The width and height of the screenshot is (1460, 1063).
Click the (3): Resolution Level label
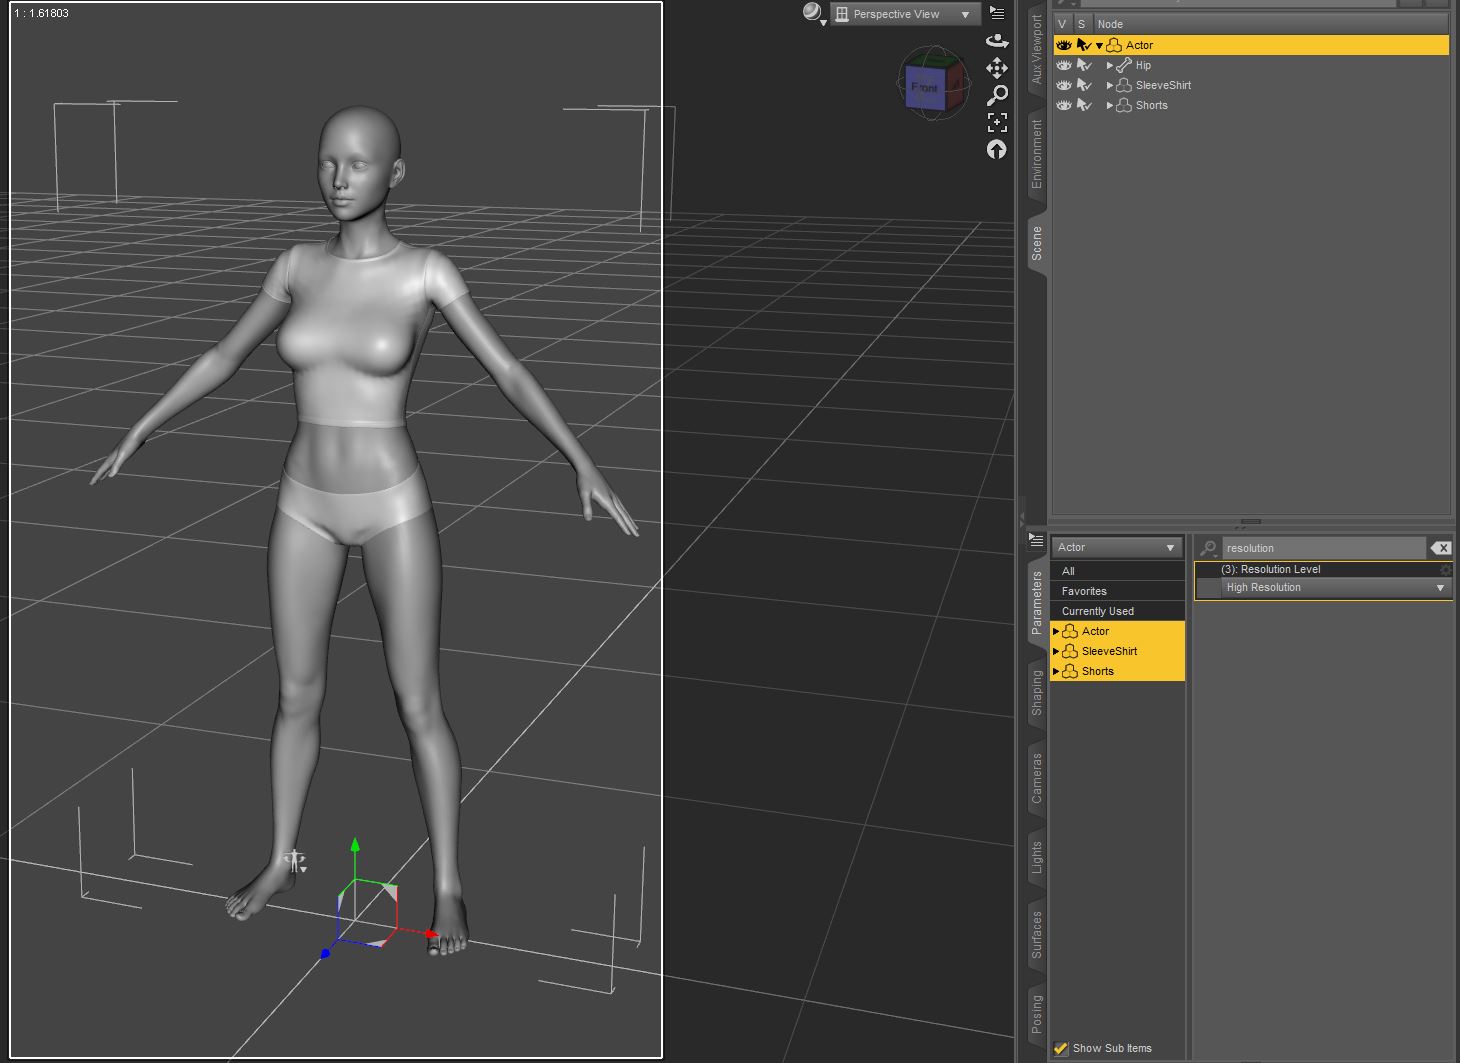coord(1271,569)
